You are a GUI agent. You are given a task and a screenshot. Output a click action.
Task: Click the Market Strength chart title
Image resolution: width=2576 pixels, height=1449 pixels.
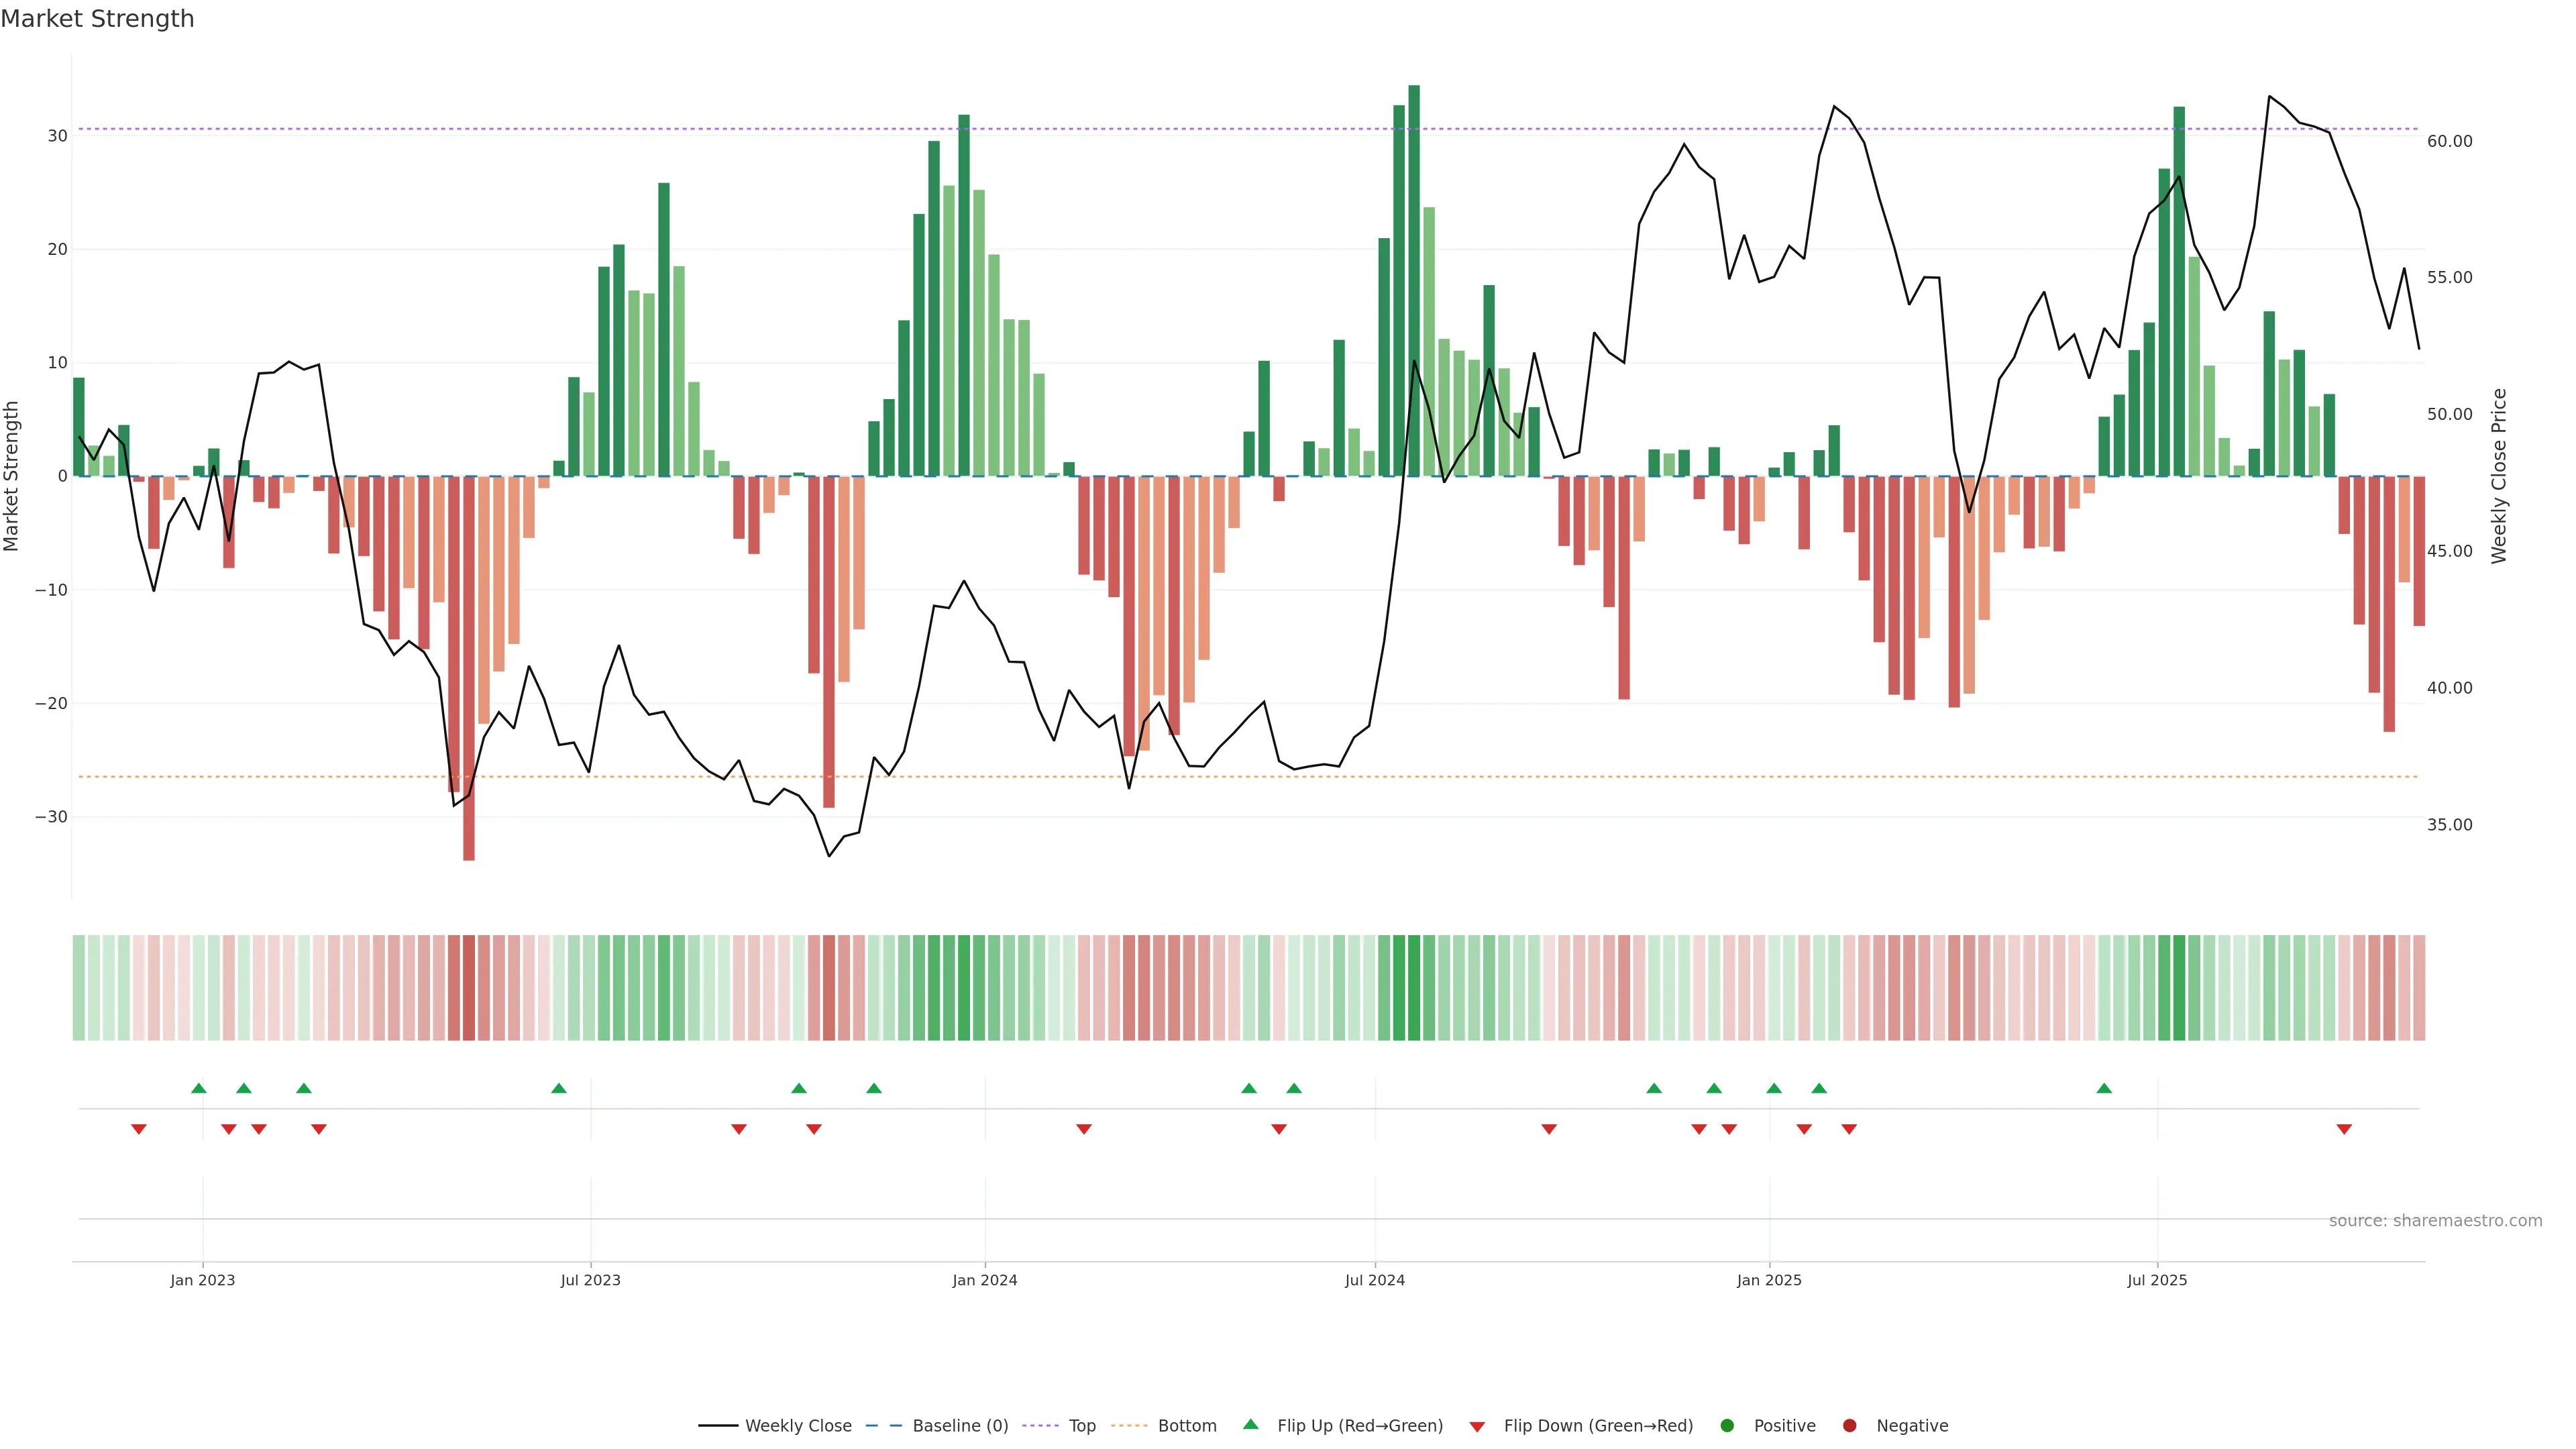point(97,19)
